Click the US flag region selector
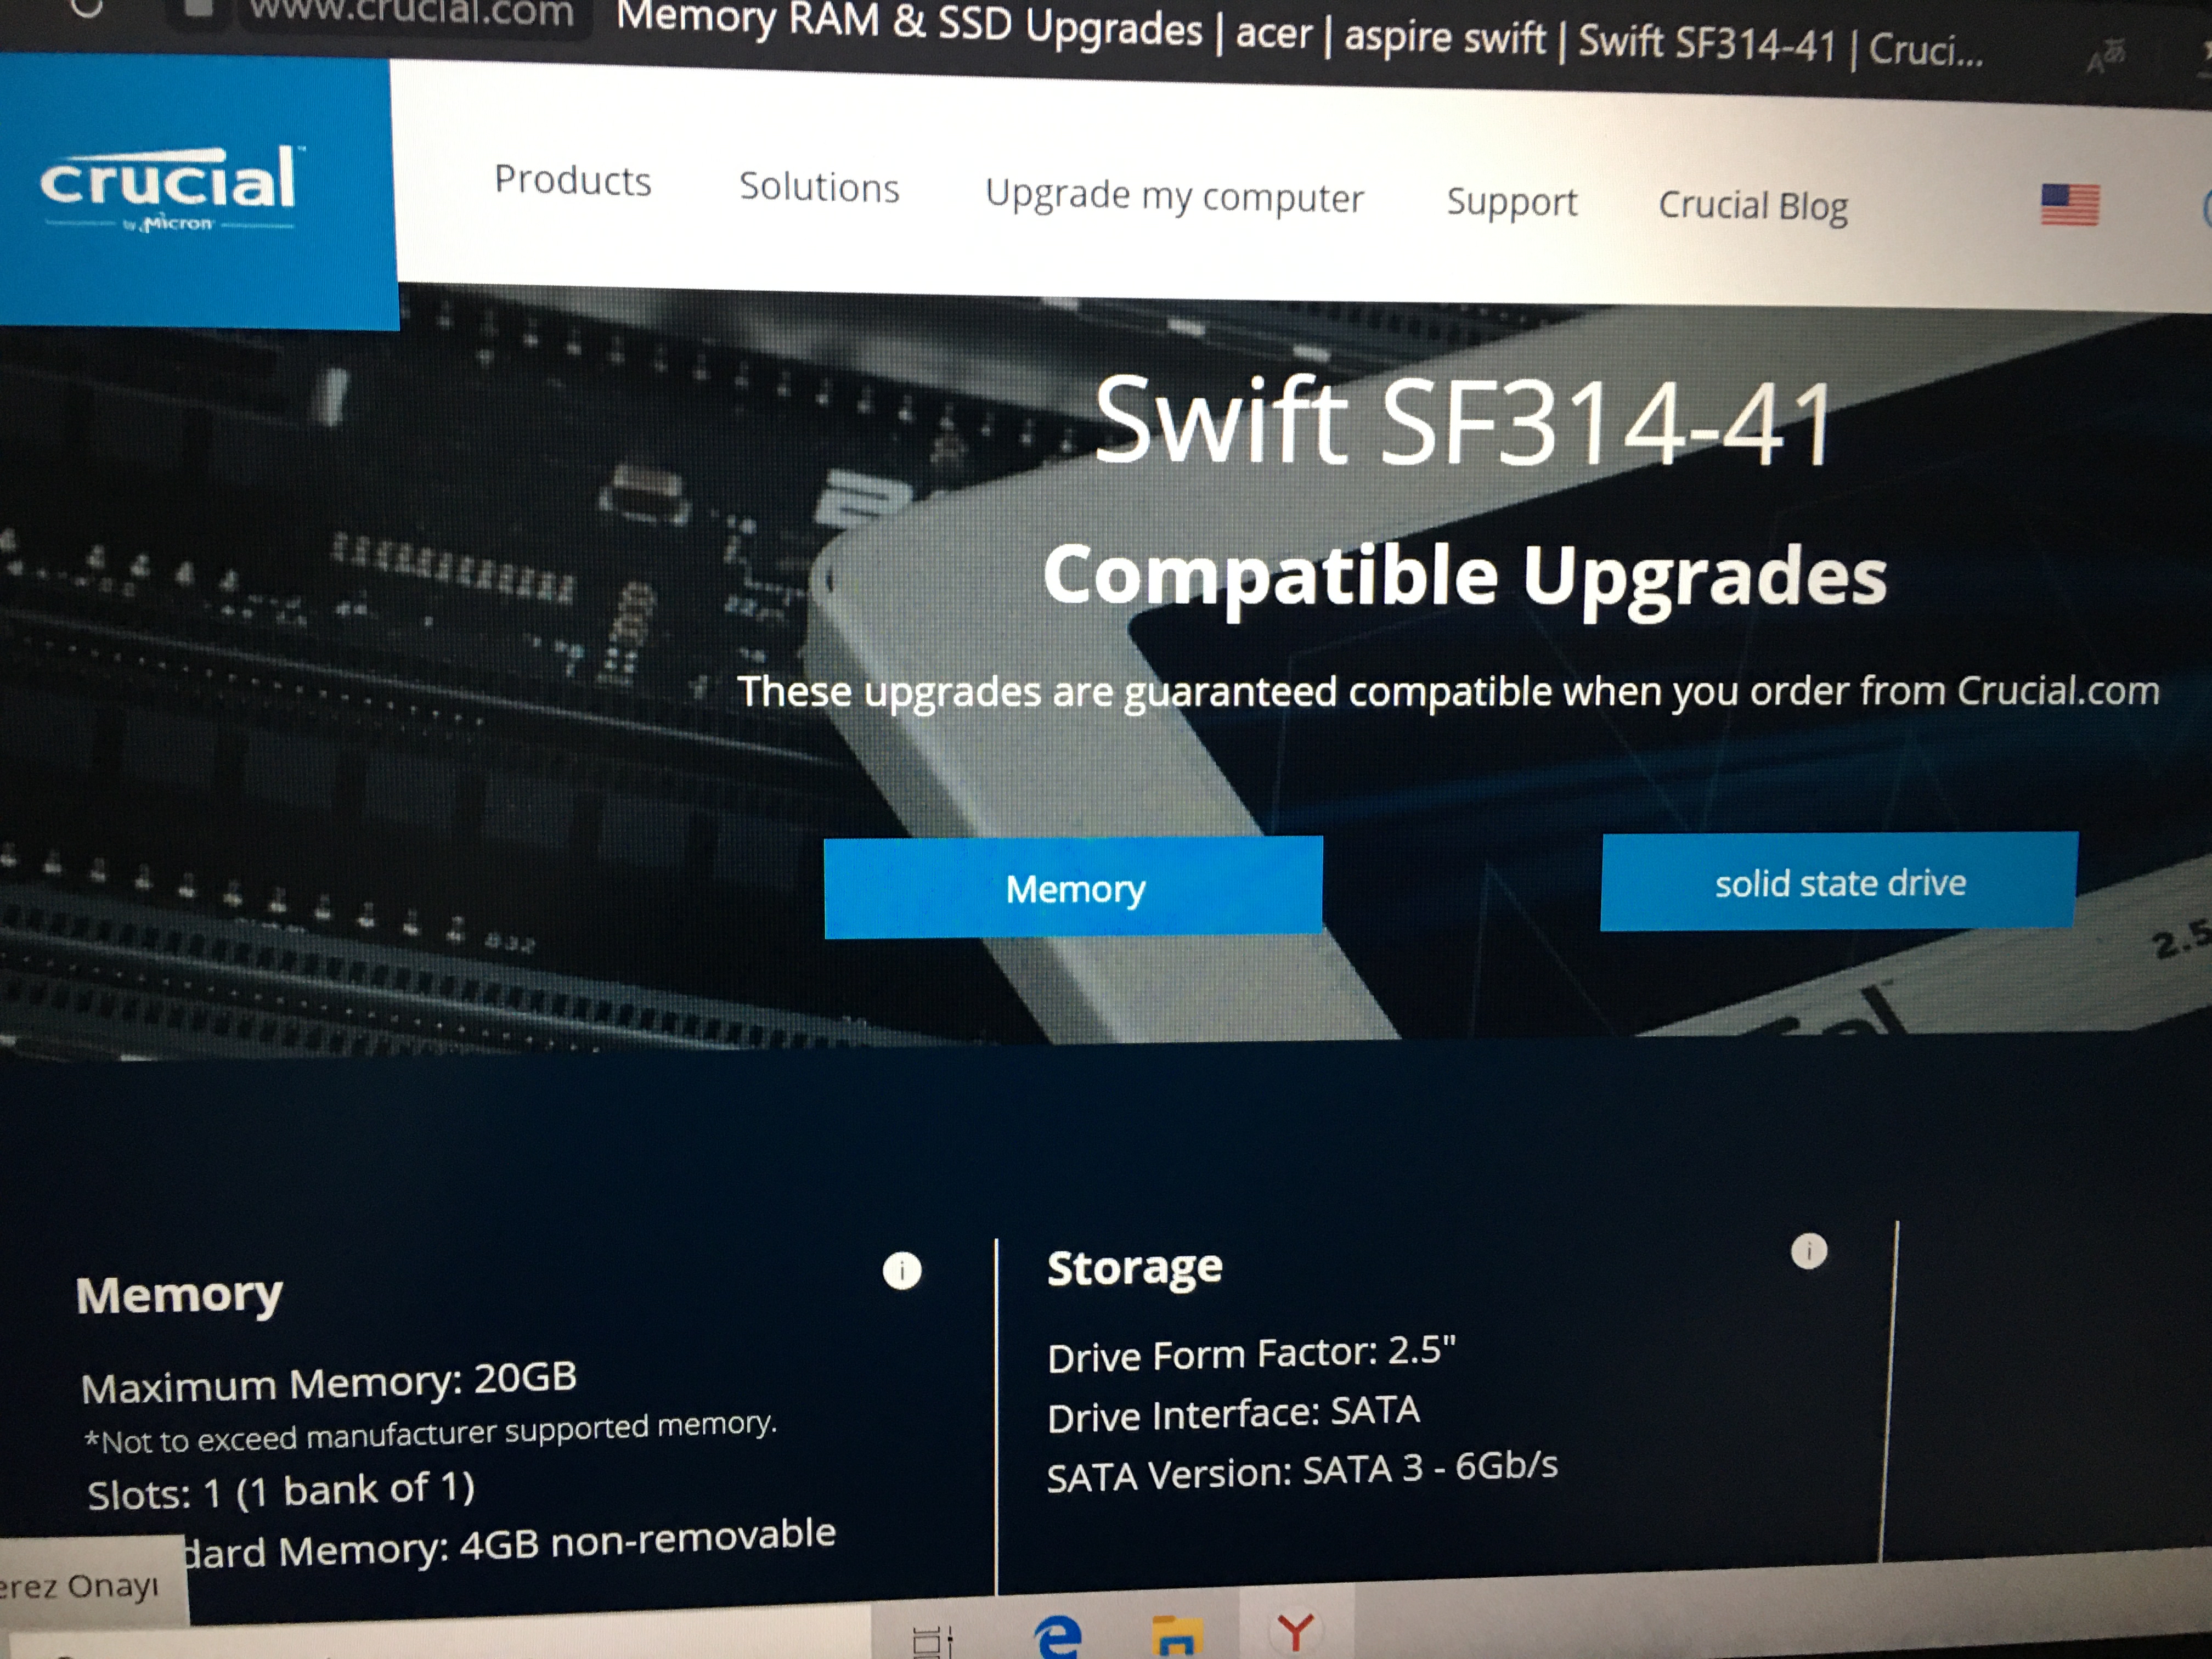Image resolution: width=2212 pixels, height=1659 pixels. click(x=2070, y=206)
